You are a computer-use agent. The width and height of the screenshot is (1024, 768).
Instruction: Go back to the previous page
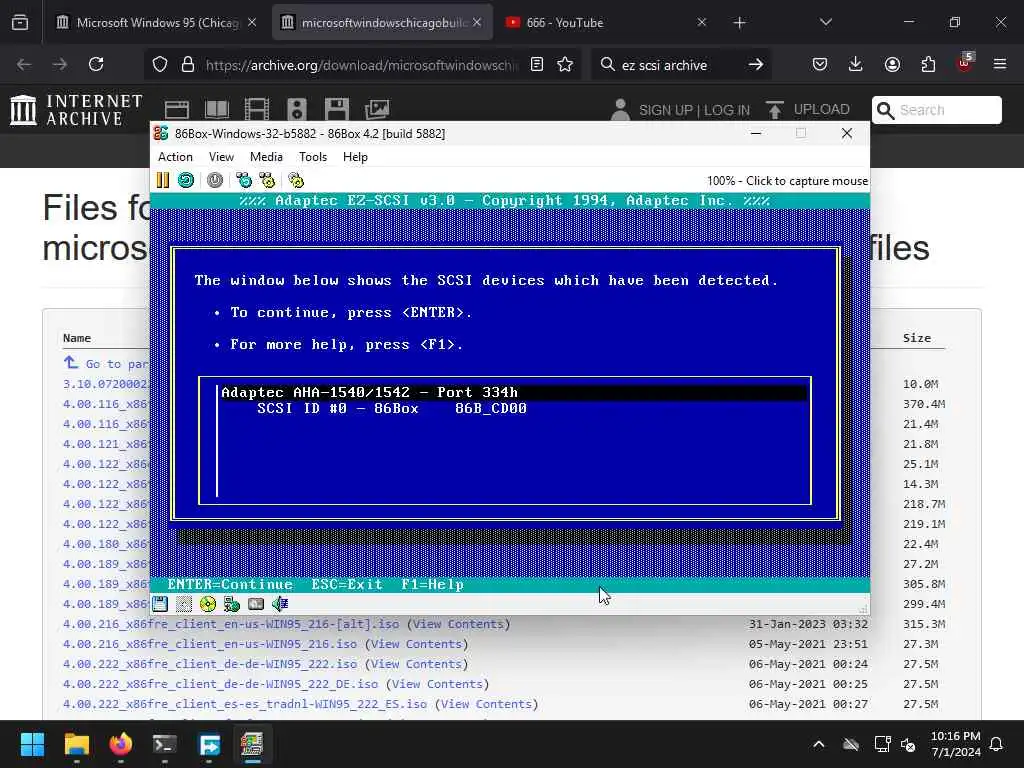tap(24, 64)
